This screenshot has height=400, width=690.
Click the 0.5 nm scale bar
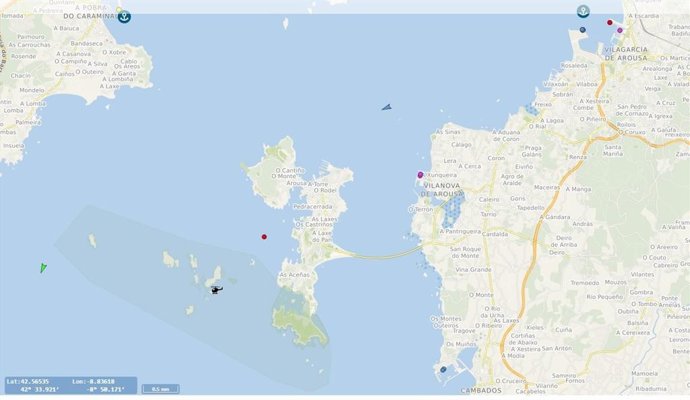[160, 388]
